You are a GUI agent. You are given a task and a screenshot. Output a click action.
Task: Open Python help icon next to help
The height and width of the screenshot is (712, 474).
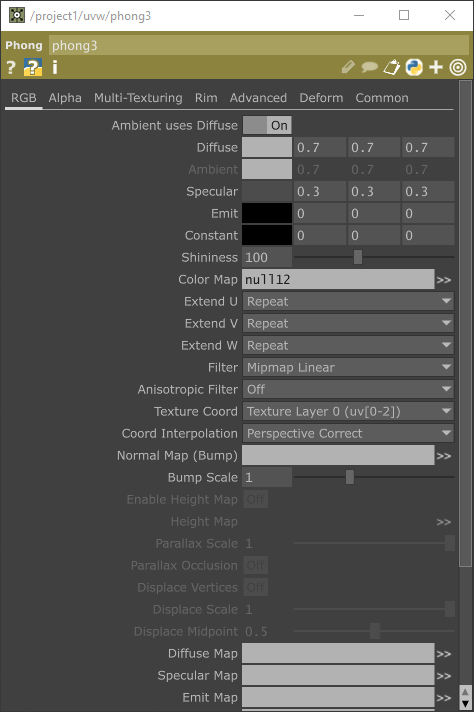click(x=33, y=68)
